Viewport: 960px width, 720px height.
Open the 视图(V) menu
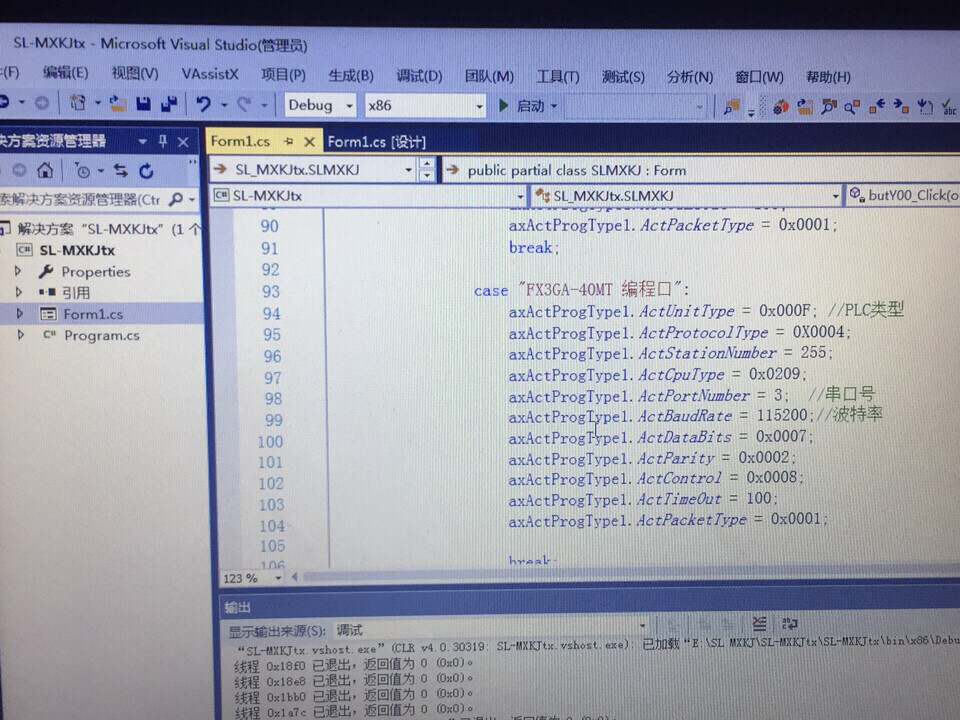click(x=135, y=73)
